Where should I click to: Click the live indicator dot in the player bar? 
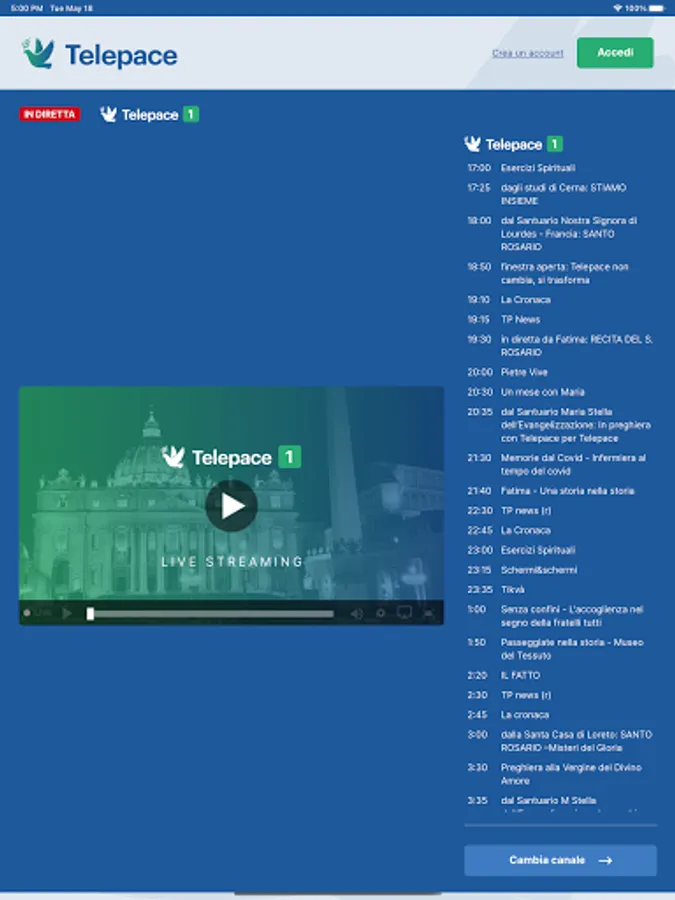(x=26, y=613)
